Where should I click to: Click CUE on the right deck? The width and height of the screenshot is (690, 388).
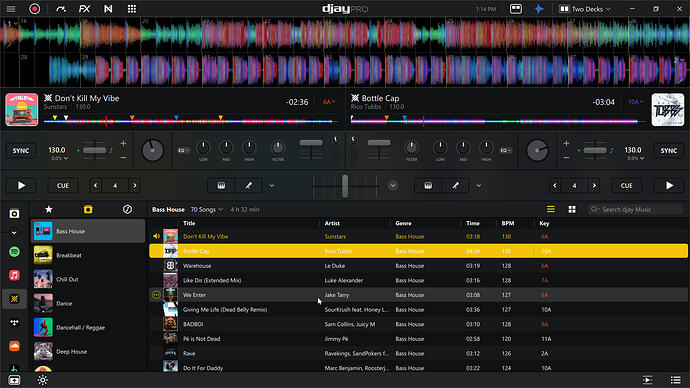coord(626,186)
